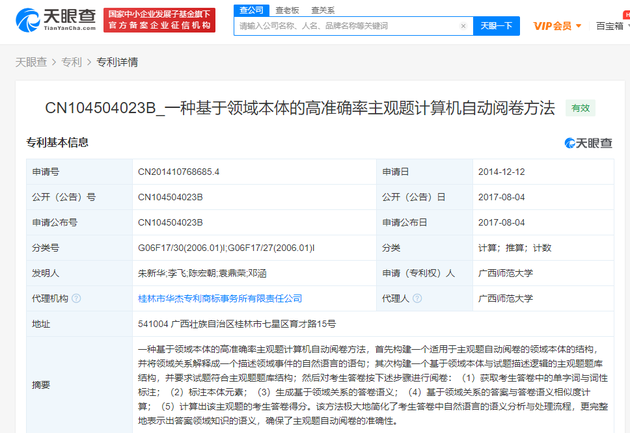The image size is (630, 433).
Task: Click the company name search input field
Action: click(x=348, y=26)
